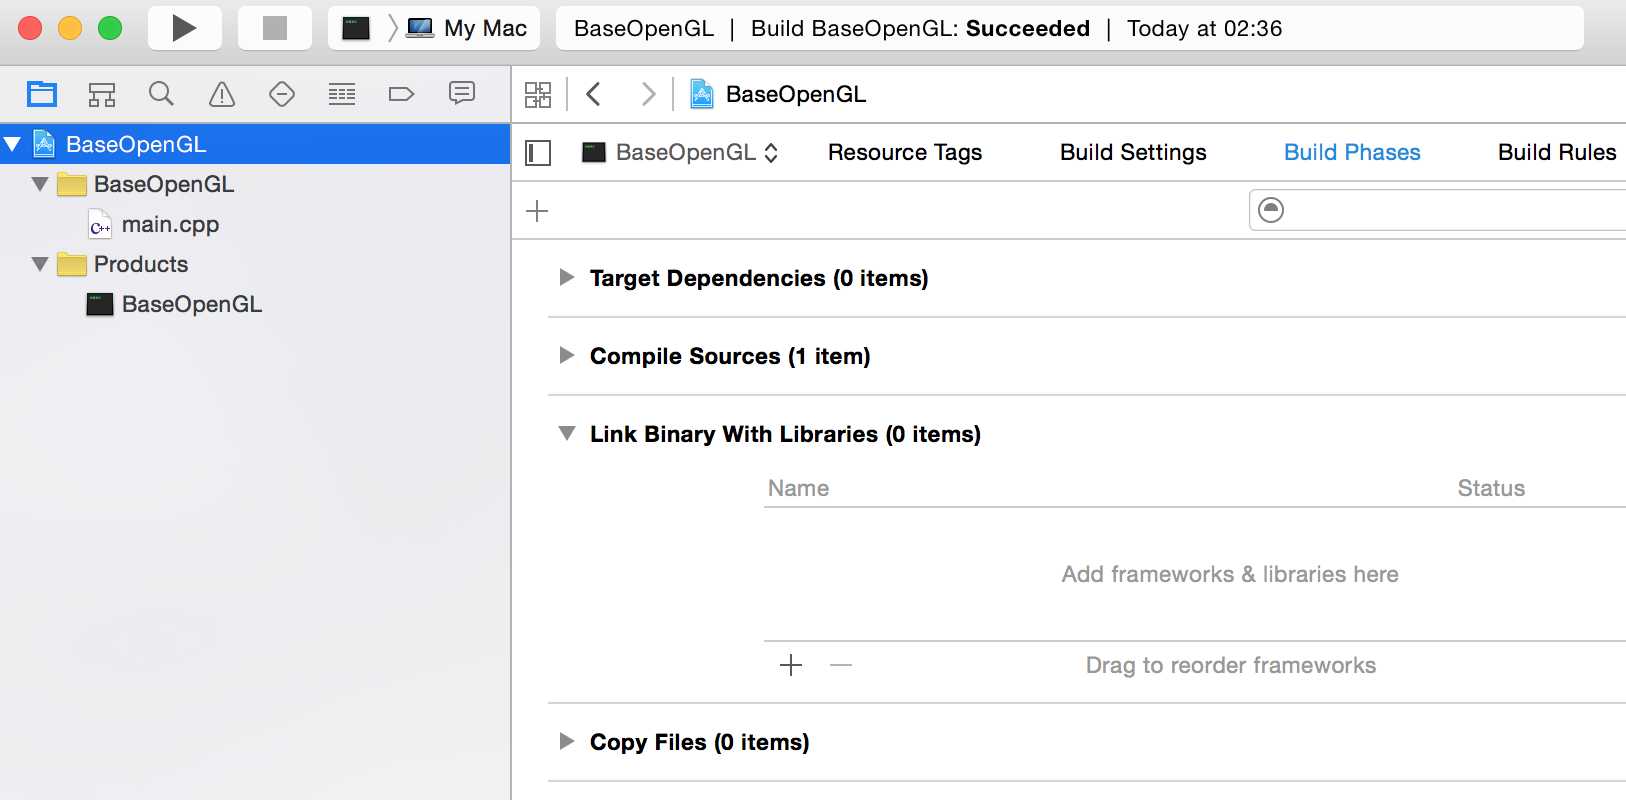Switch to Resource Tags tab
The height and width of the screenshot is (800, 1626).
[x=905, y=152]
